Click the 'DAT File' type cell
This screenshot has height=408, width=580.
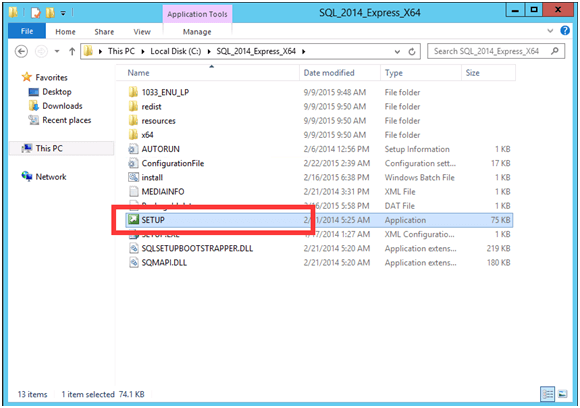(x=399, y=206)
